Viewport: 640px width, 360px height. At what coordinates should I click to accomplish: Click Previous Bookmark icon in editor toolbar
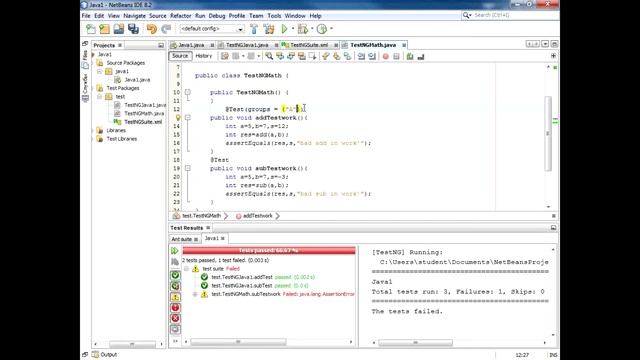pyautogui.click(x=325, y=56)
